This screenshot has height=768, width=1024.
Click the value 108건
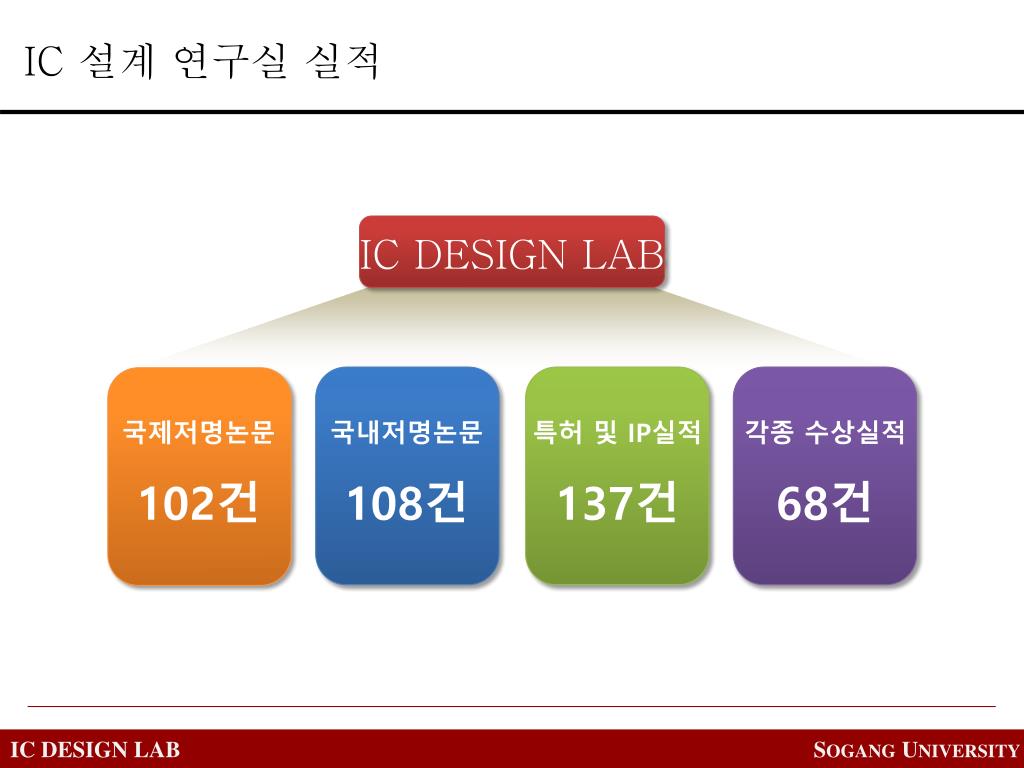tap(406, 502)
